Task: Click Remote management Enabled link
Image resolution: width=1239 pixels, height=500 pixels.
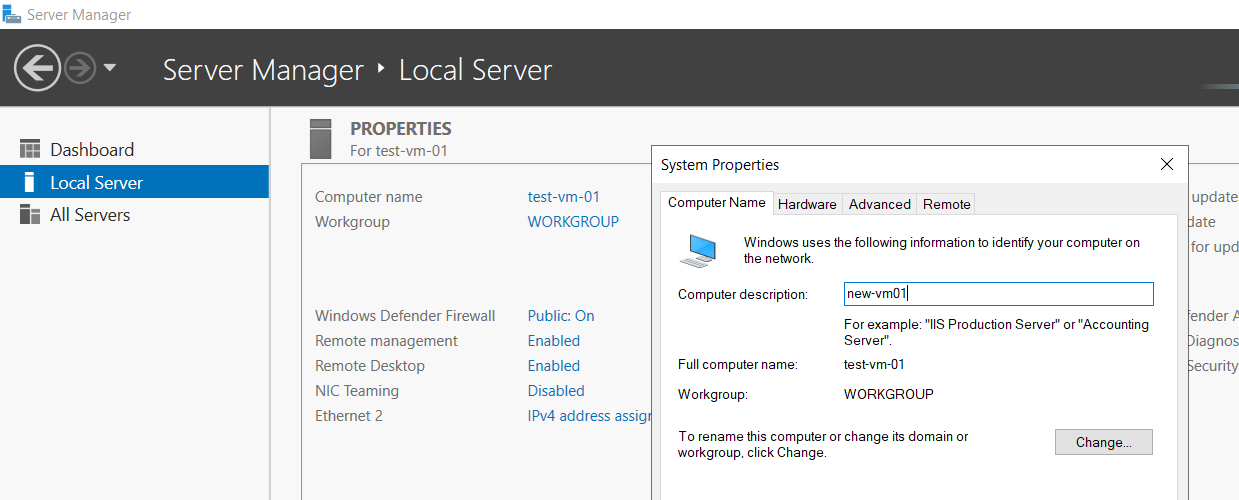Action: (554, 341)
